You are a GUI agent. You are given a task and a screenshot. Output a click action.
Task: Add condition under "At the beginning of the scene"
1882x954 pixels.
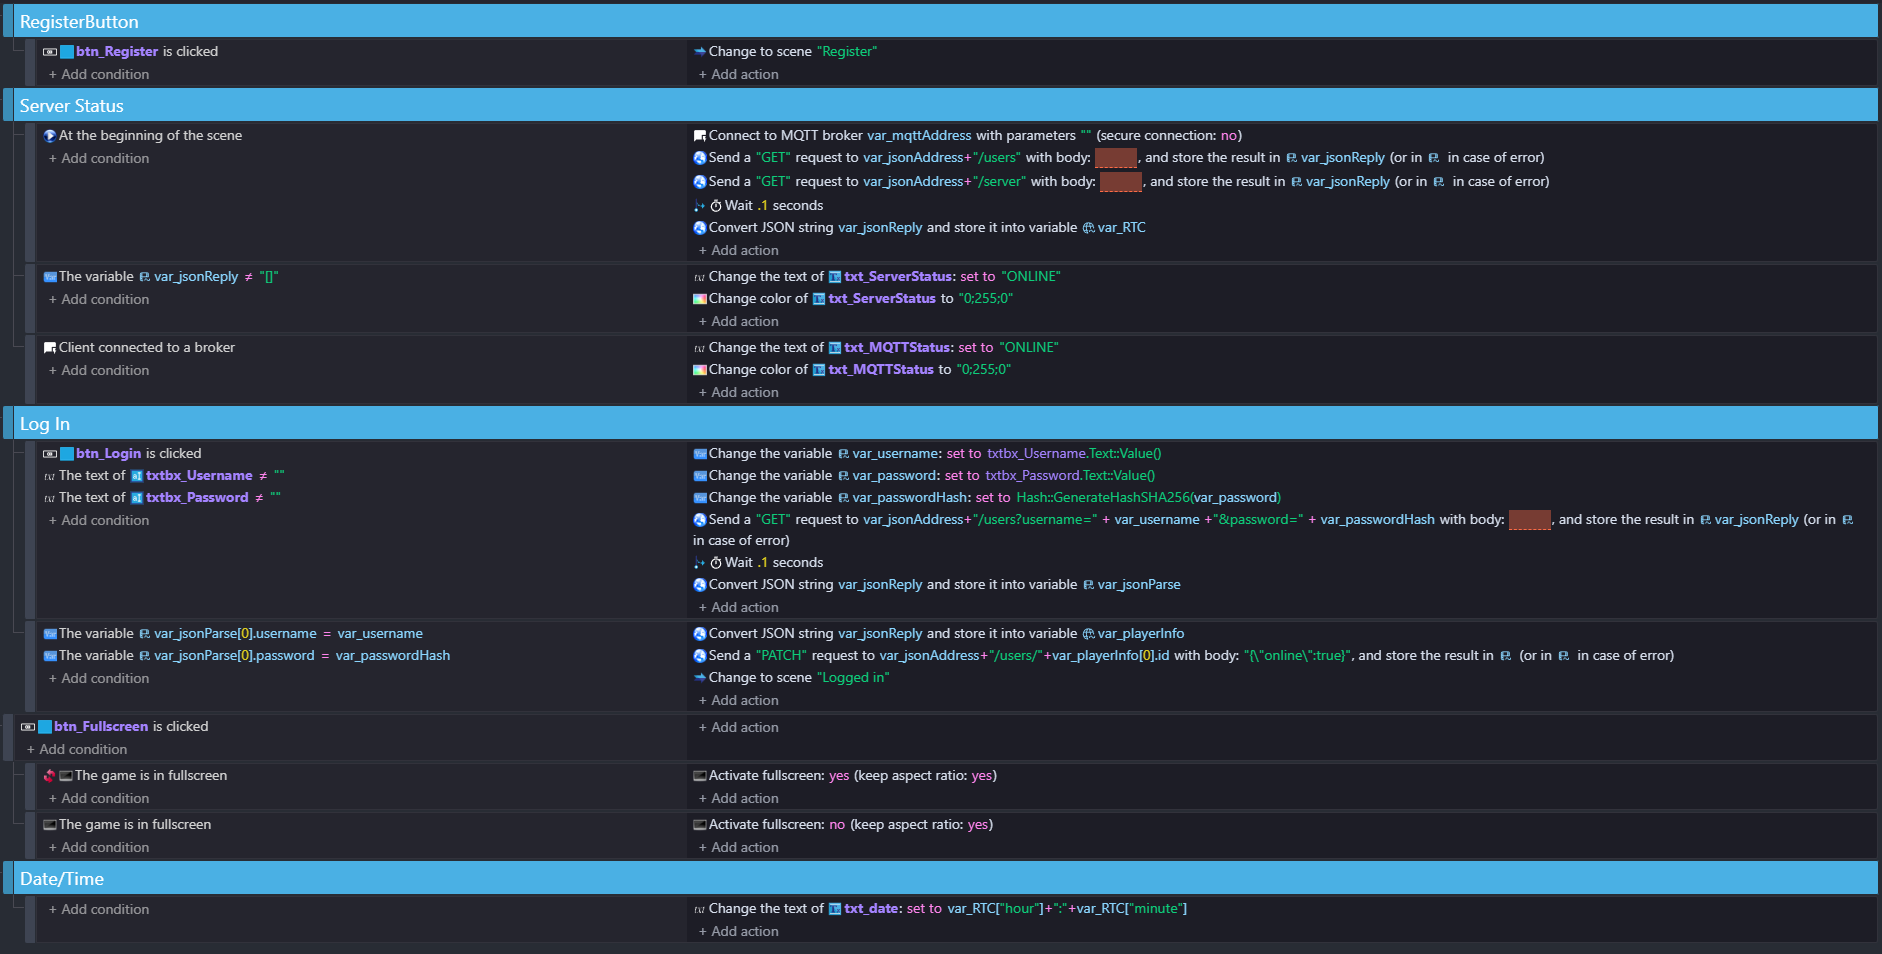[x=99, y=159]
